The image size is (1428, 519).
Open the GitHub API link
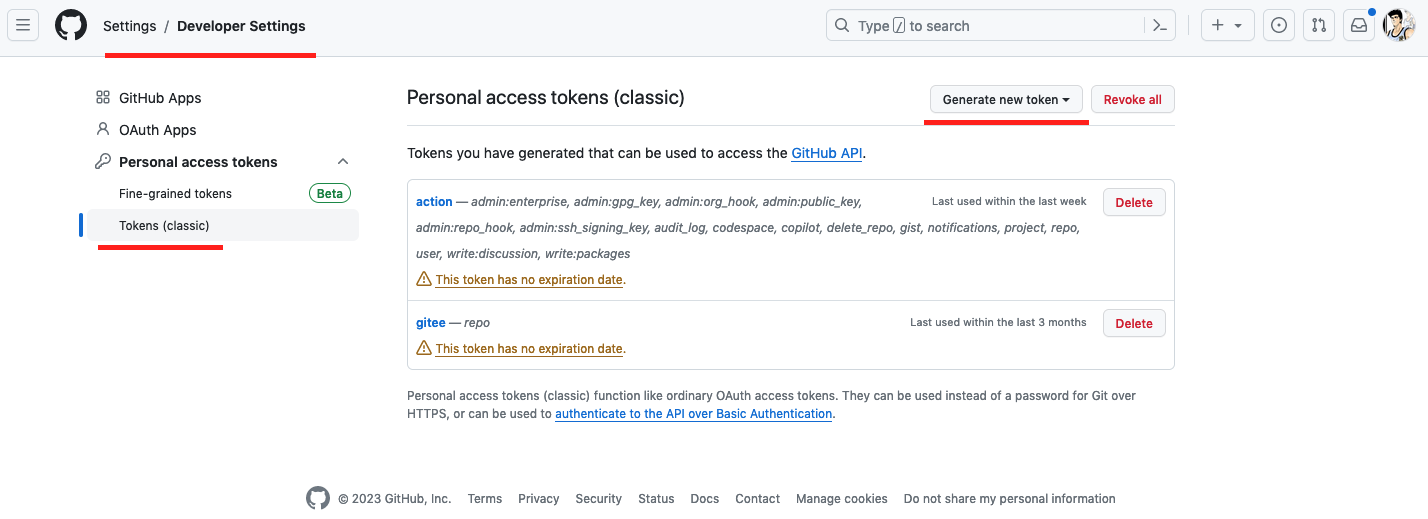point(826,154)
